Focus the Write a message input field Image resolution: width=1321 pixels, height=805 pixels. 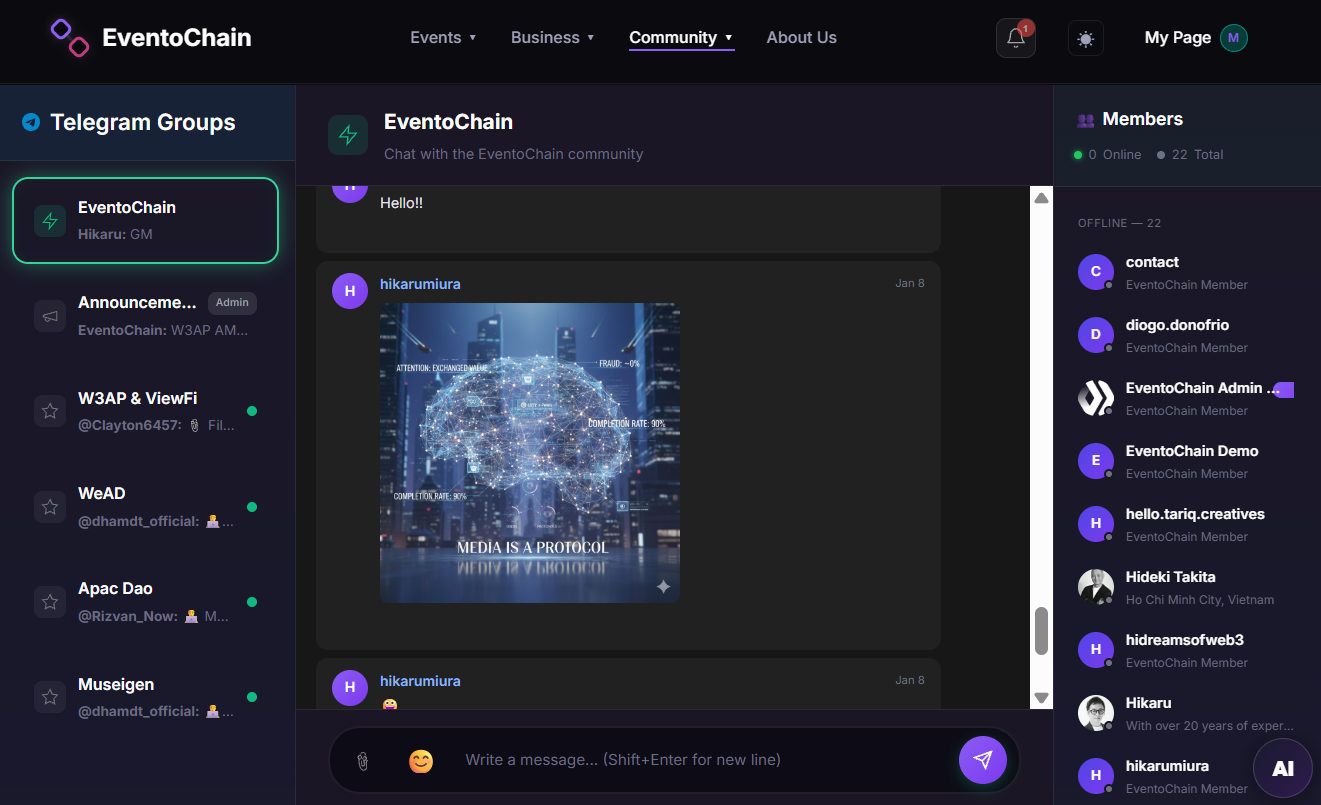[x=700, y=760]
